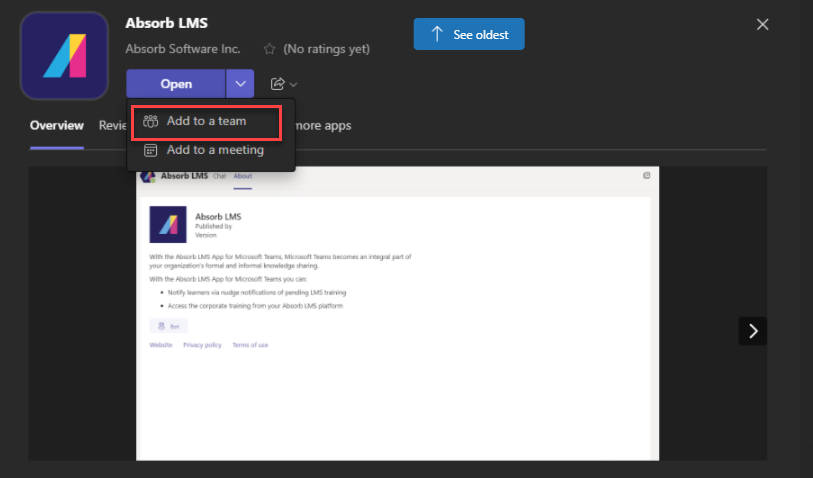The image size is (813, 478).
Task: Click the Privacy policy link in preview
Action: point(201,345)
